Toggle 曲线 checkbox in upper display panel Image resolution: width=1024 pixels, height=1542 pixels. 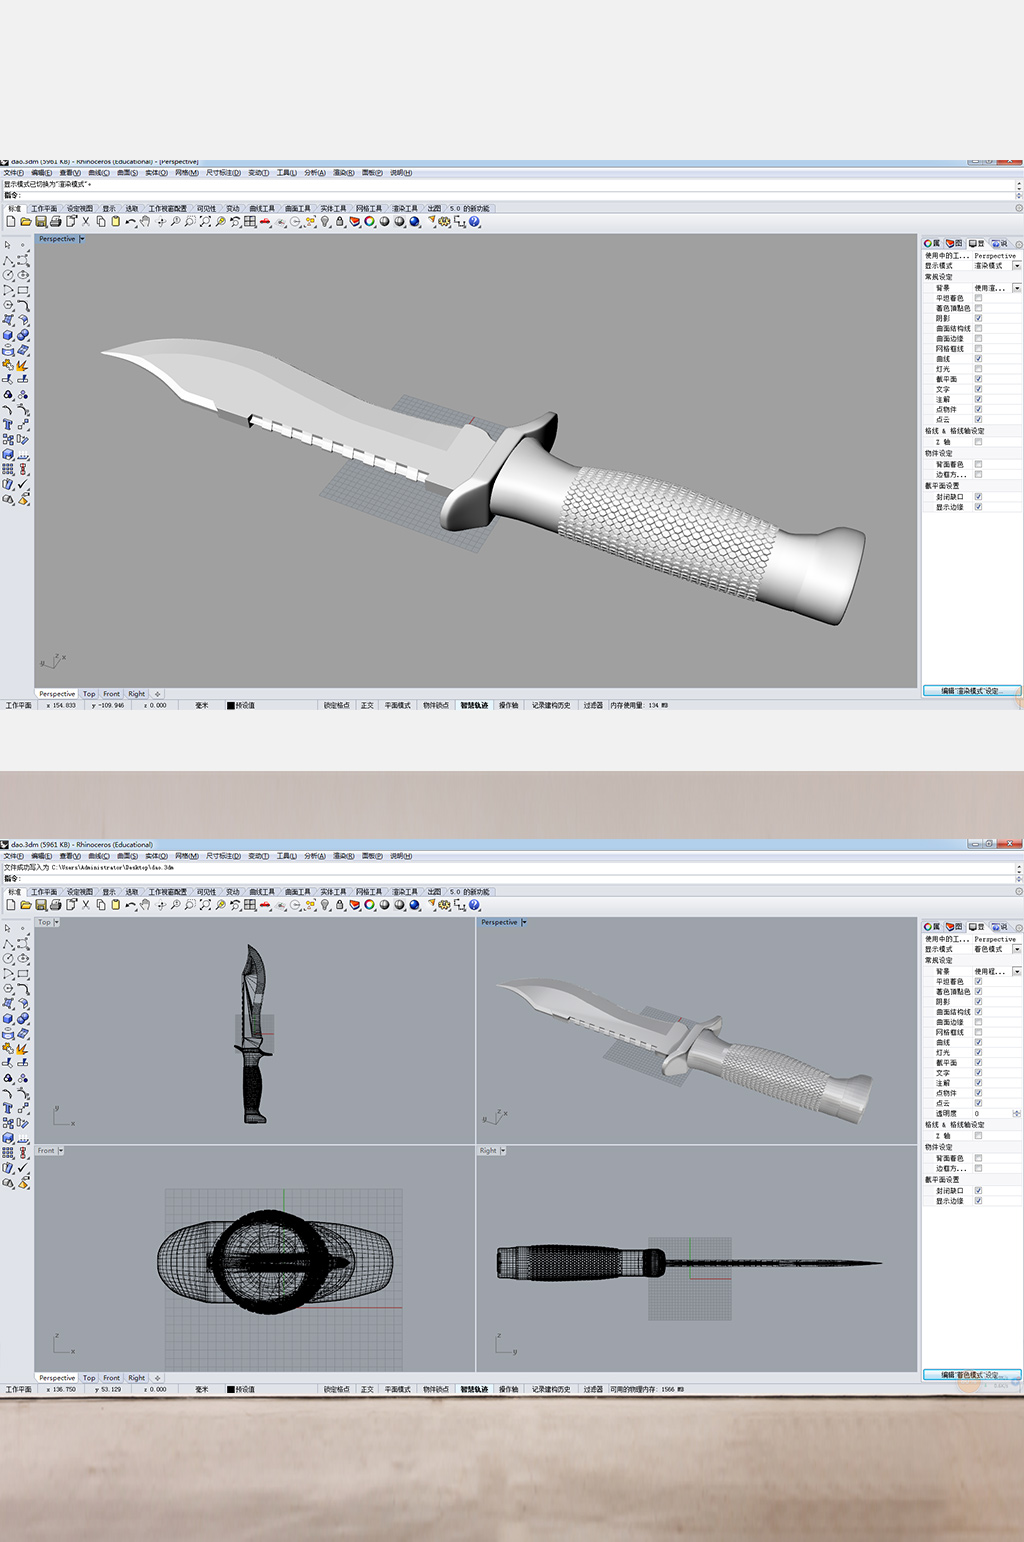978,359
